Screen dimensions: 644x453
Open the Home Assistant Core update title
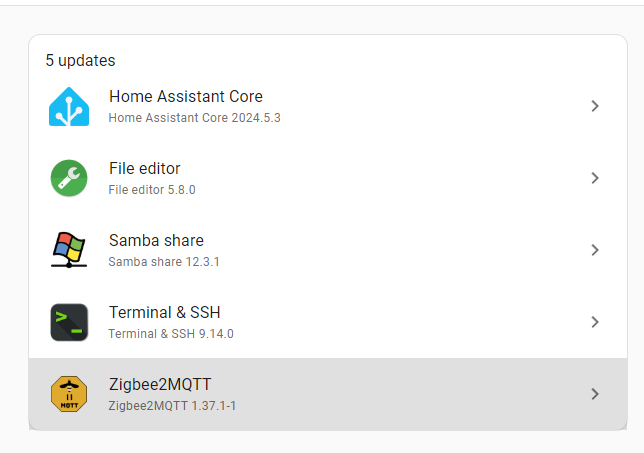[186, 97]
